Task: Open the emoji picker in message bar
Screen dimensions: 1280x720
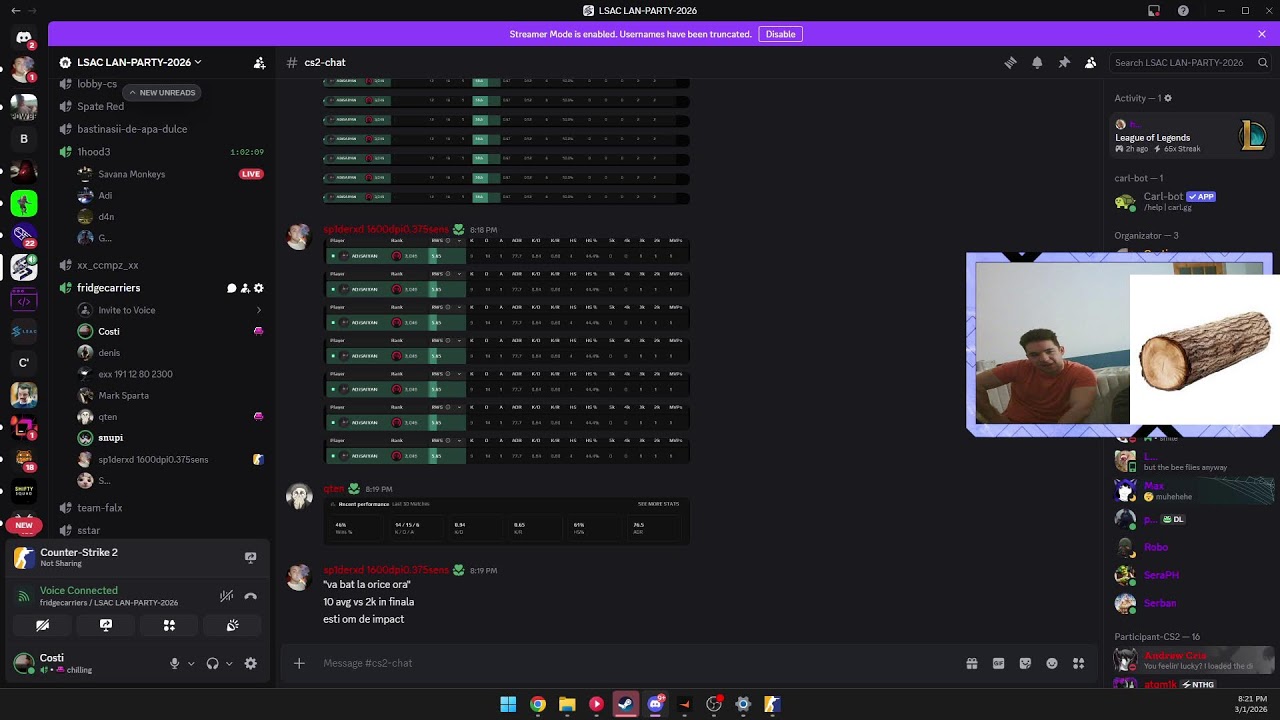Action: 1052,663
